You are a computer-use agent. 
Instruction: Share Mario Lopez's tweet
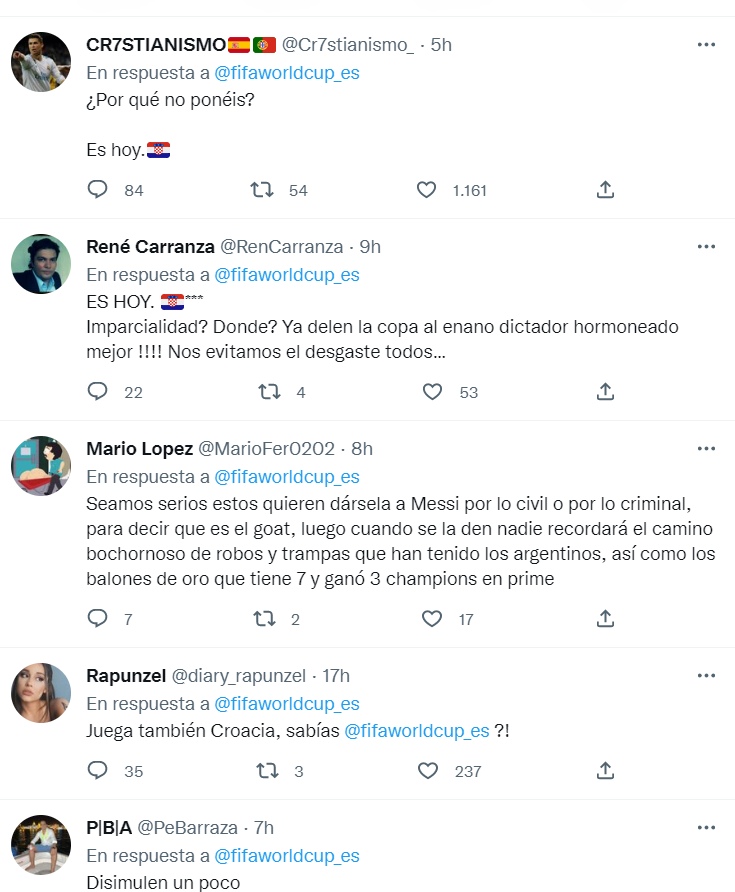pos(605,619)
